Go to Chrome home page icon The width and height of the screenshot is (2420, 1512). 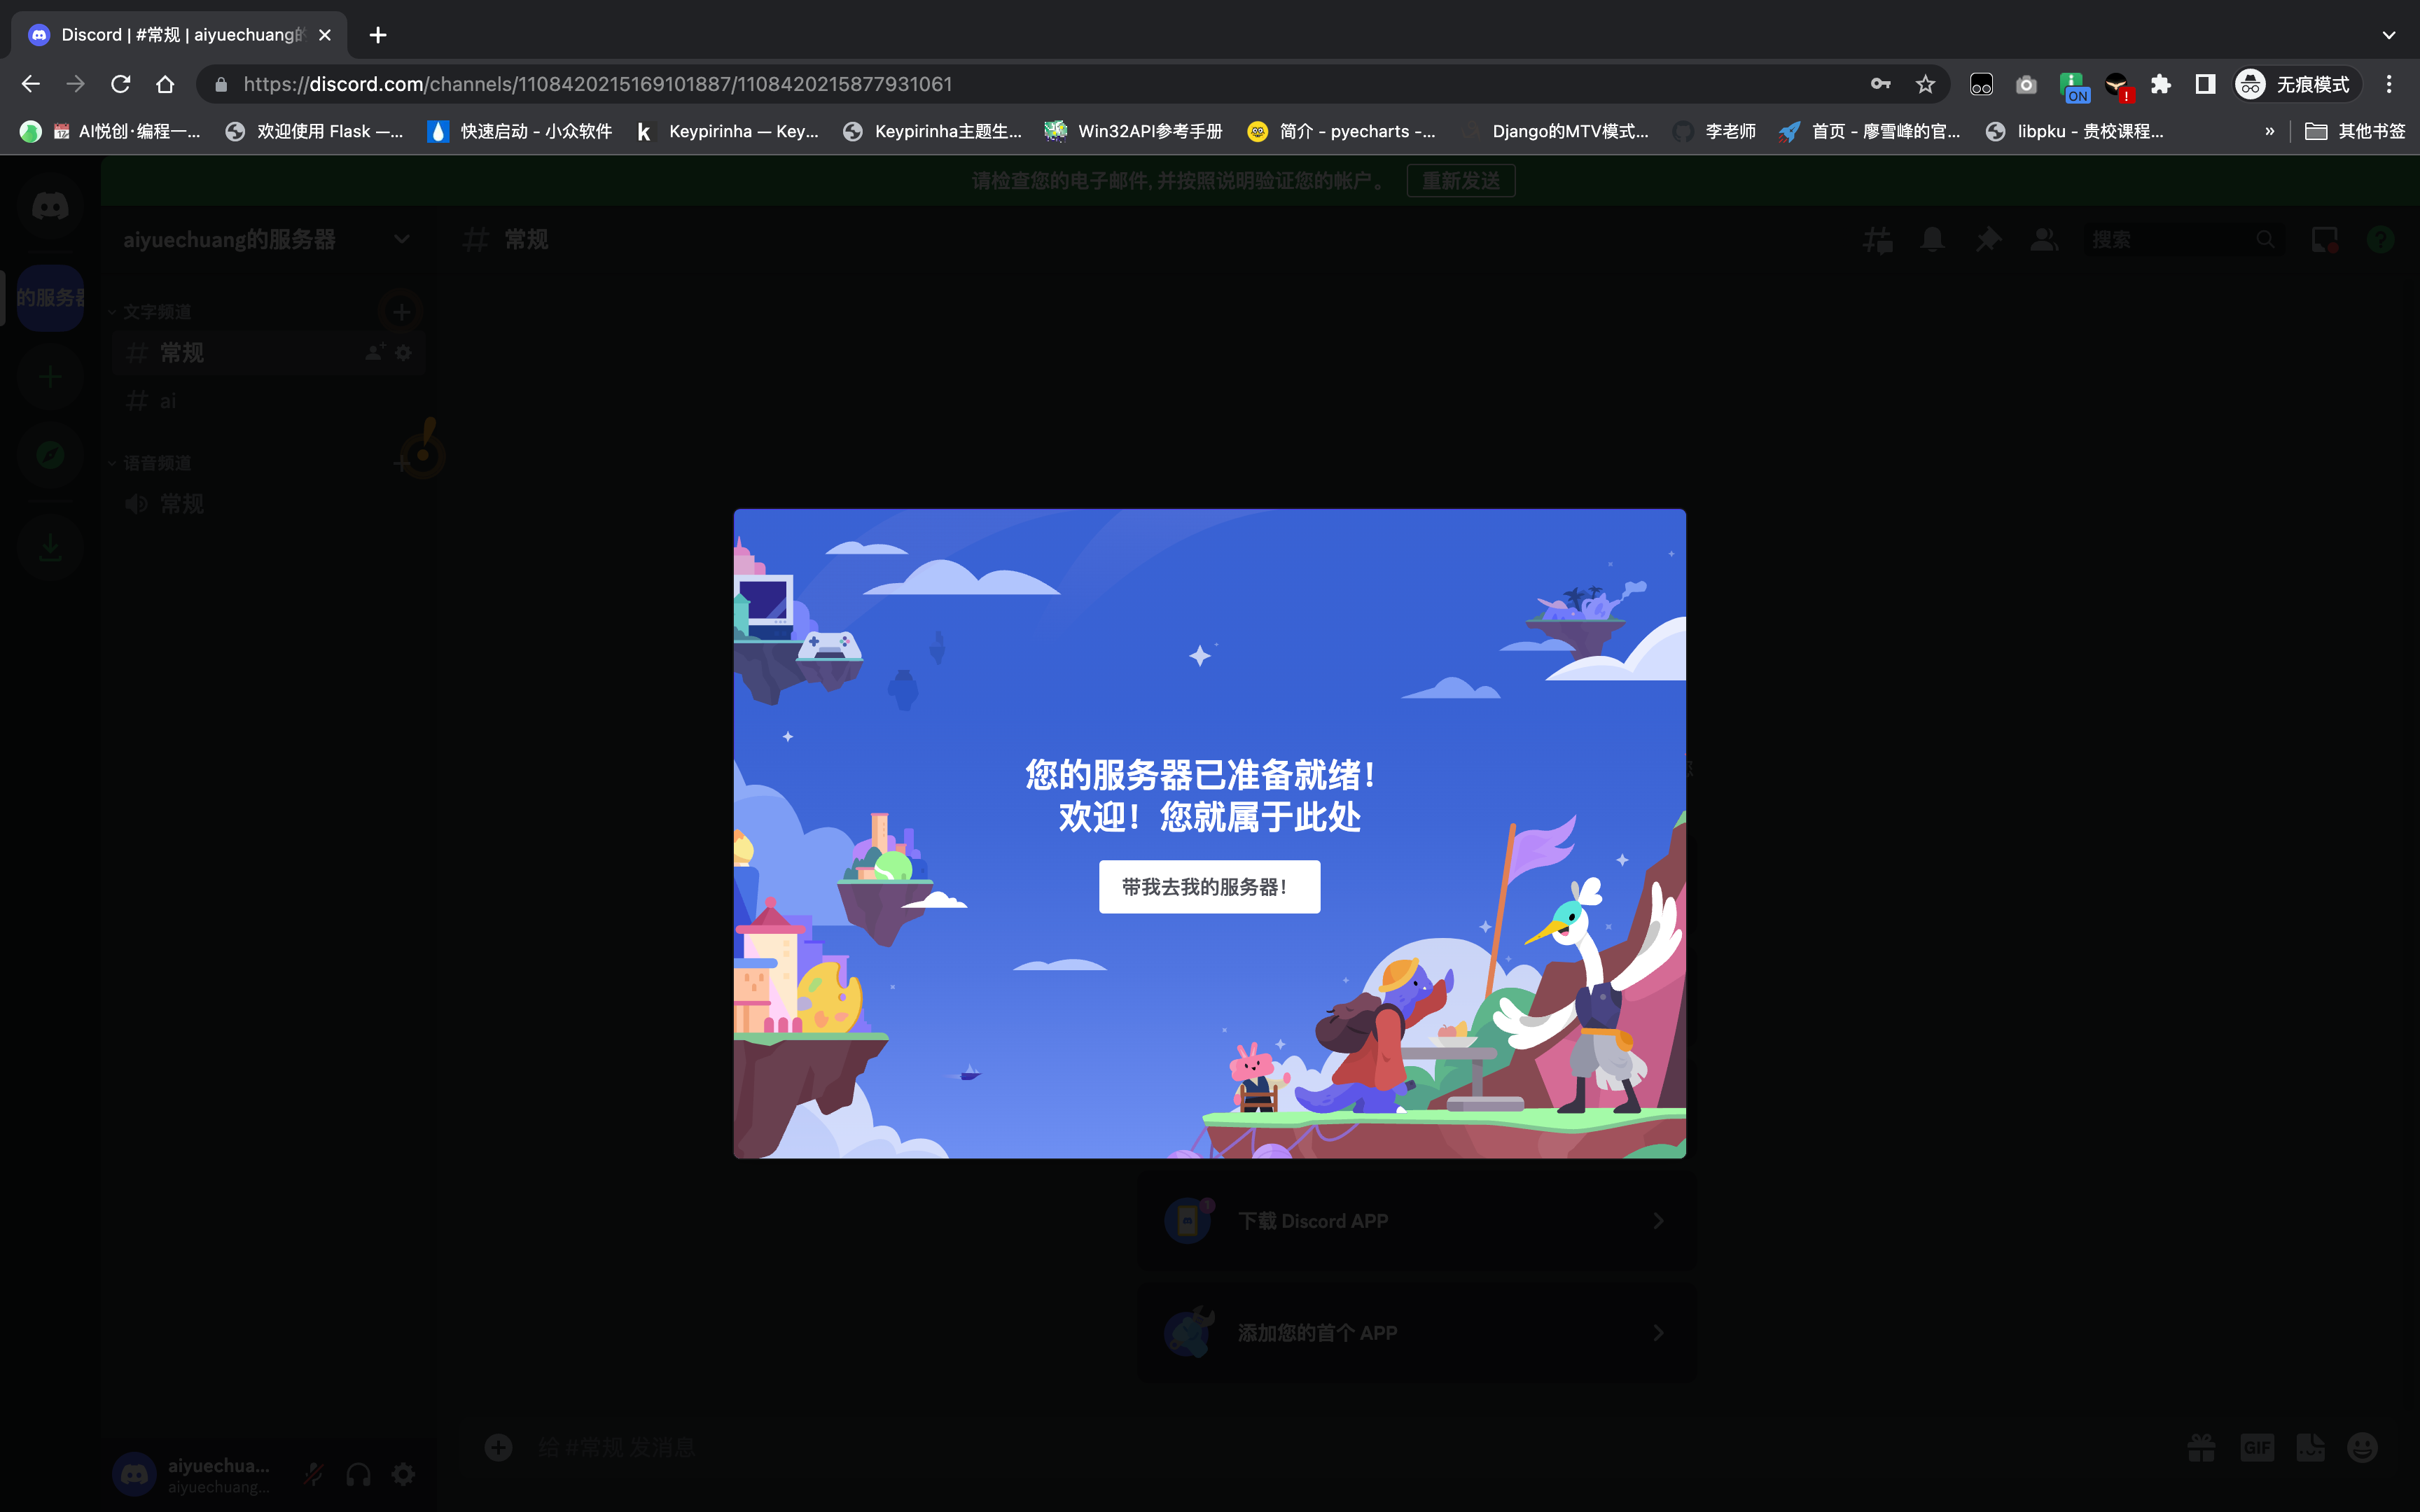(165, 84)
